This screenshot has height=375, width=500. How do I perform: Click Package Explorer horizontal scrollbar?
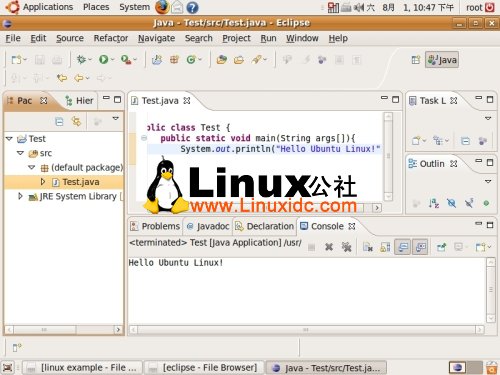pos(63,330)
